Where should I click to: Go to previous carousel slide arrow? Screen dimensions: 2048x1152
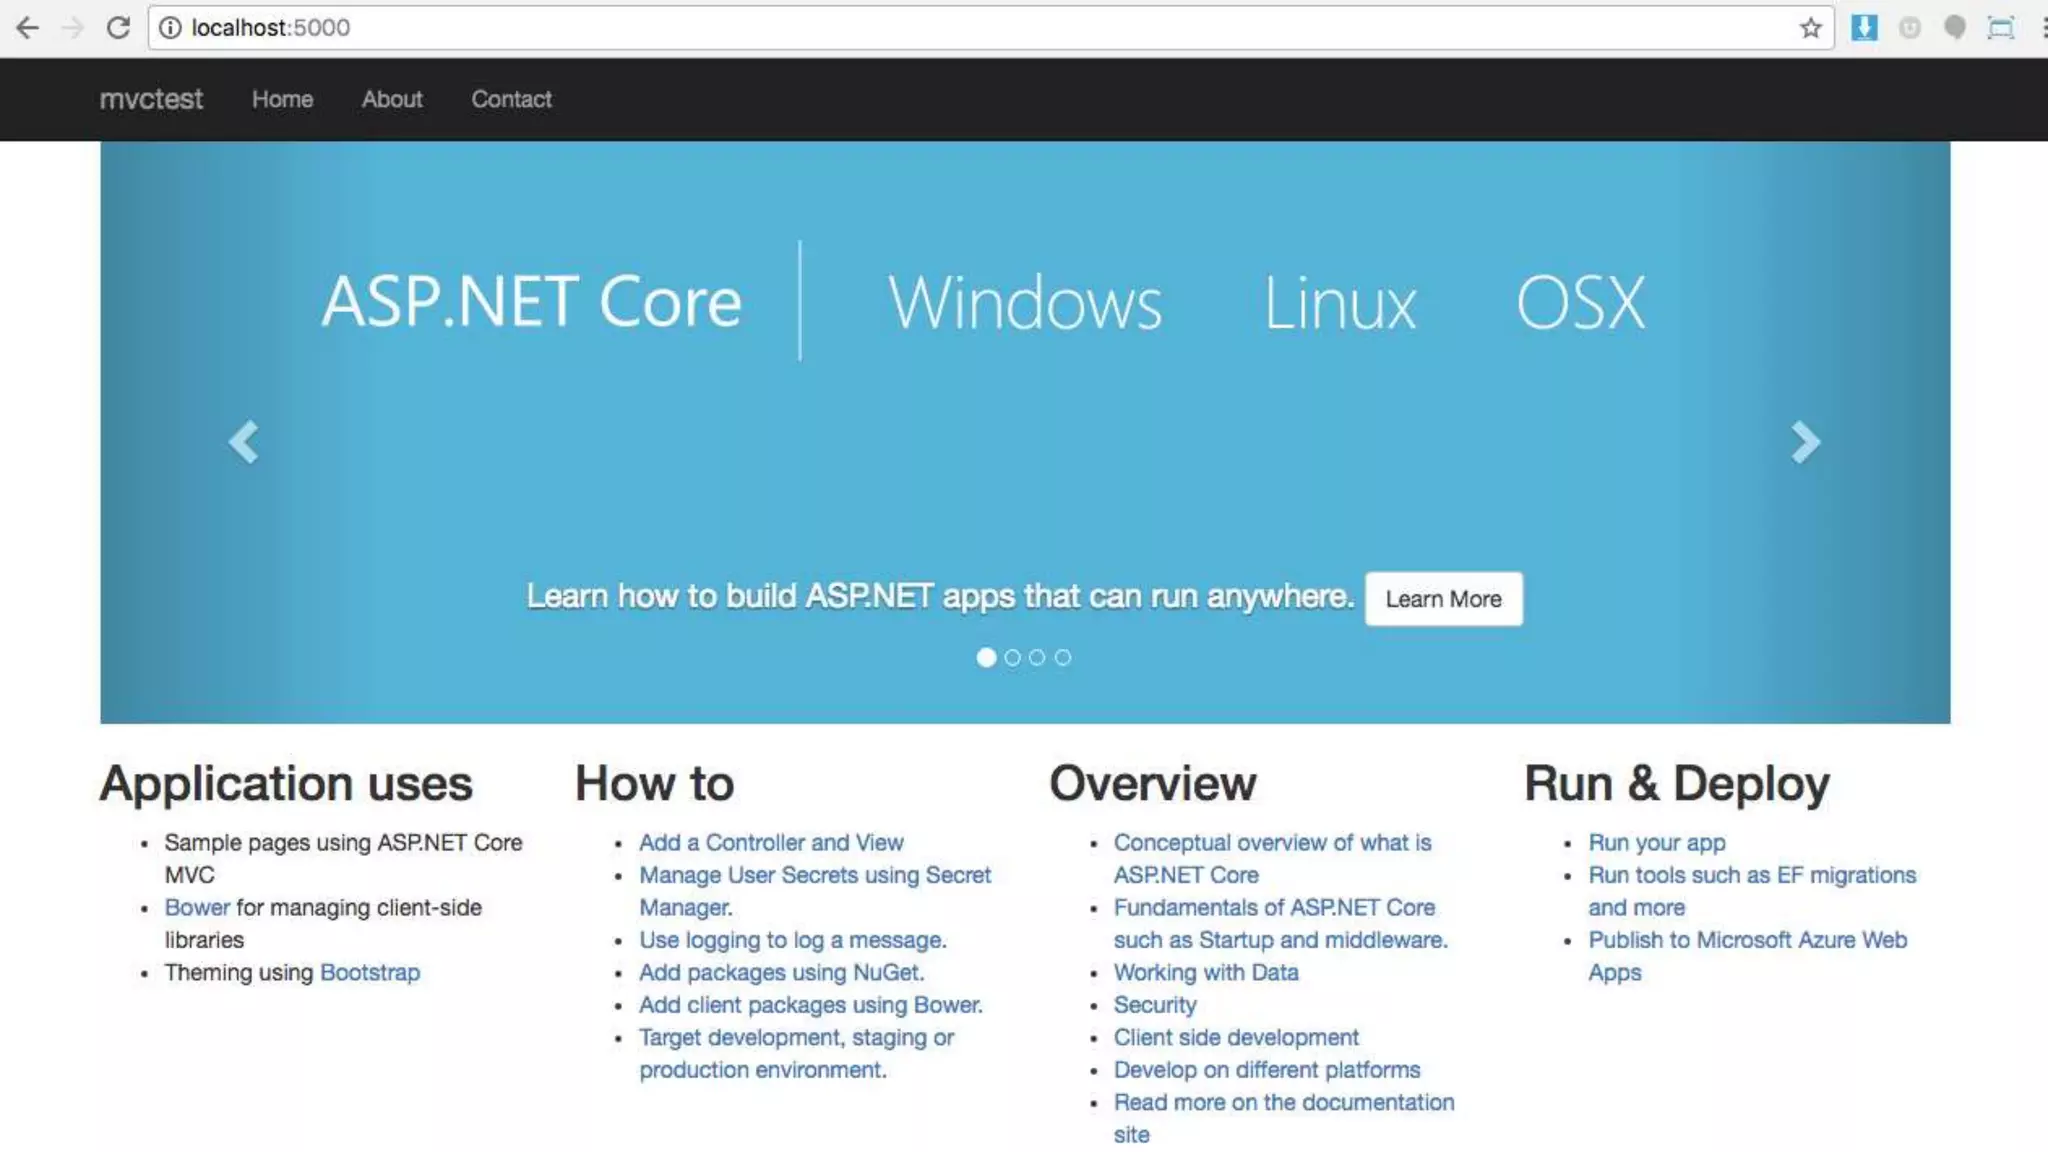(243, 441)
